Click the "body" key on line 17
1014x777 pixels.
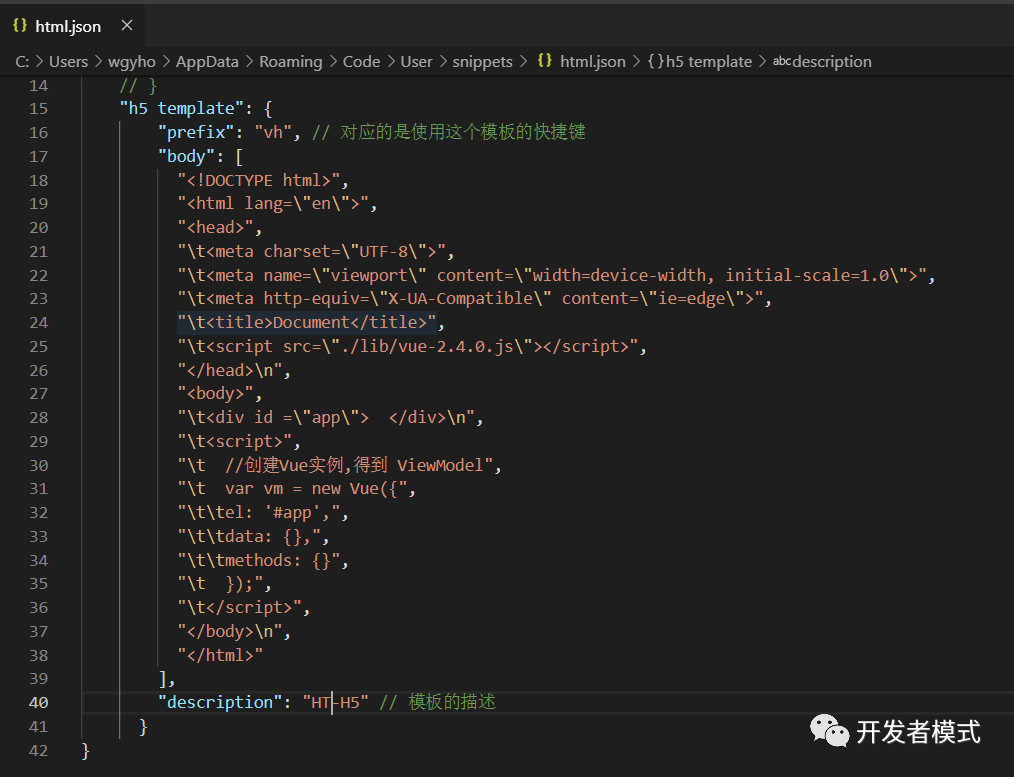coord(186,156)
